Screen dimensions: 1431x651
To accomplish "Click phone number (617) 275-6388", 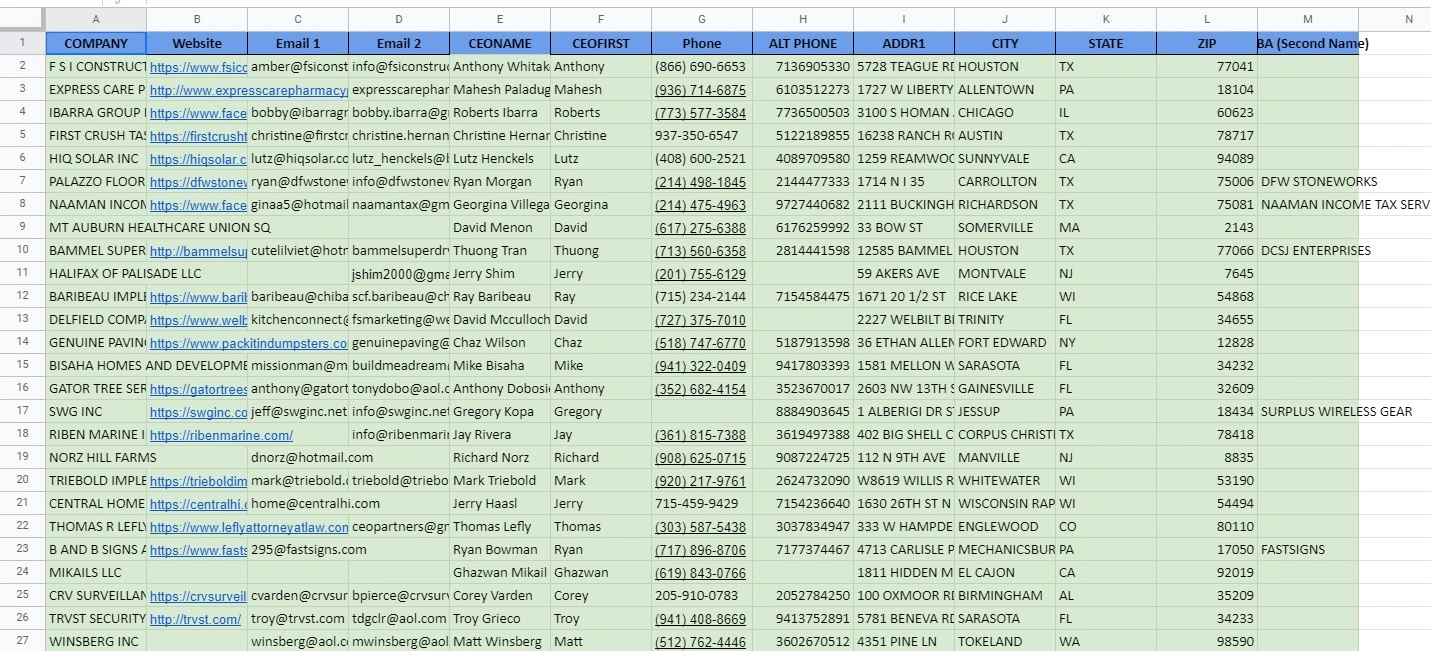I will [700, 228].
